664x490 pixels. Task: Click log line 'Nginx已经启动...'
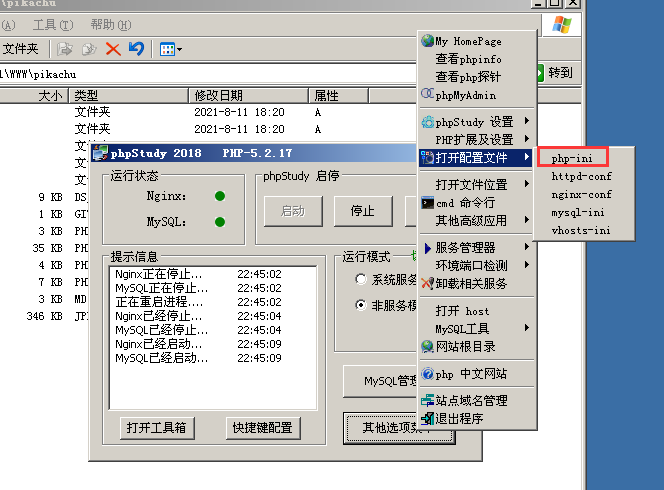159,344
